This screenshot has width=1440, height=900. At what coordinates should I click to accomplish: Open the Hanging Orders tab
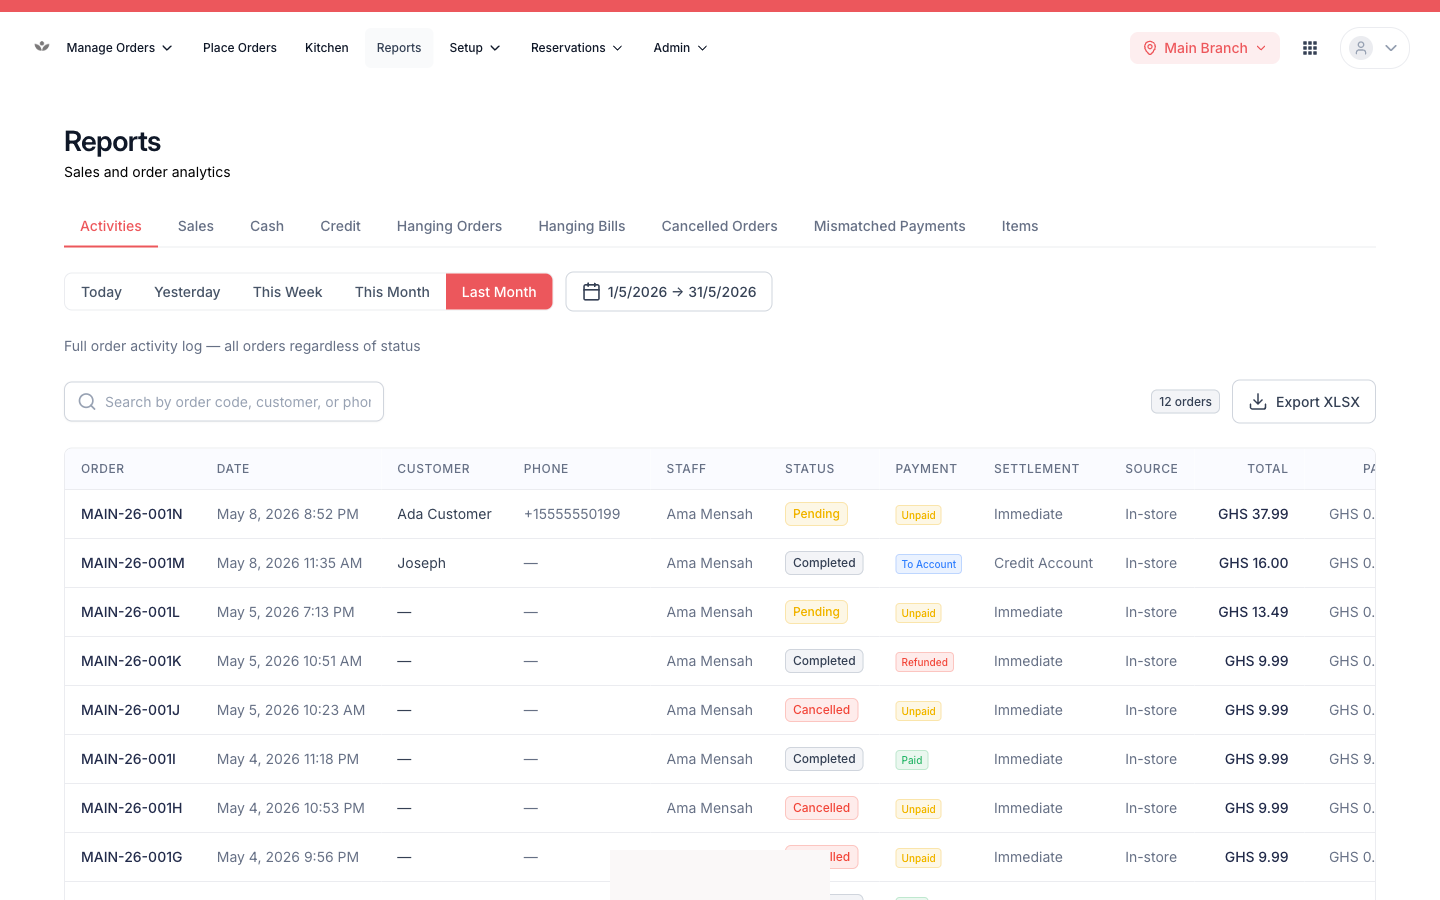tap(449, 226)
